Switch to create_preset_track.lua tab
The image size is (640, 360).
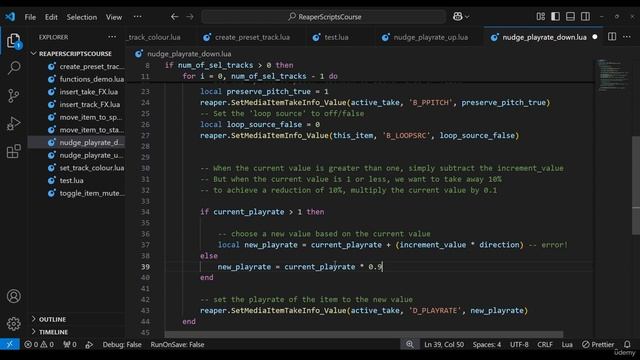click(x=252, y=37)
